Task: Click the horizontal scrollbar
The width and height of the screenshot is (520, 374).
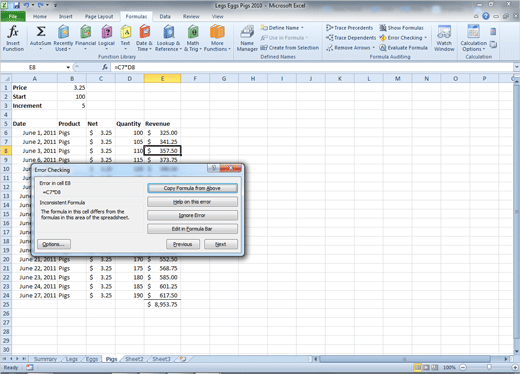Action: [405, 359]
